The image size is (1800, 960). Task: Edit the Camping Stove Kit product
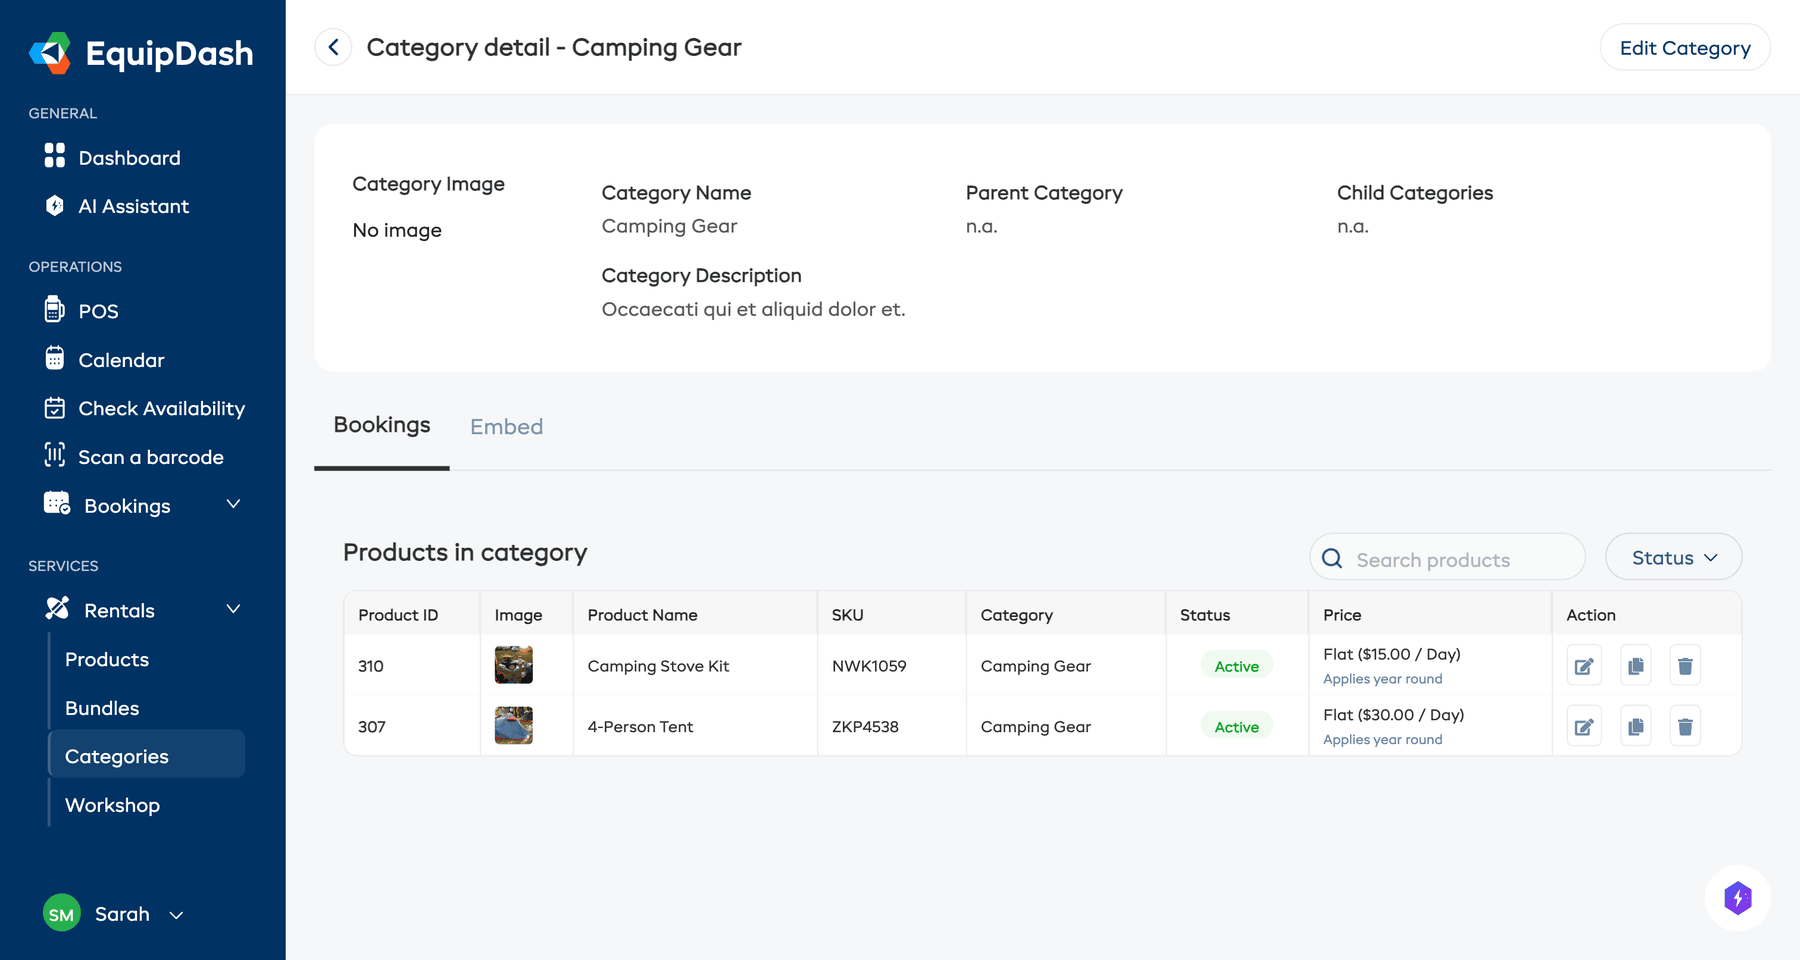pos(1583,665)
